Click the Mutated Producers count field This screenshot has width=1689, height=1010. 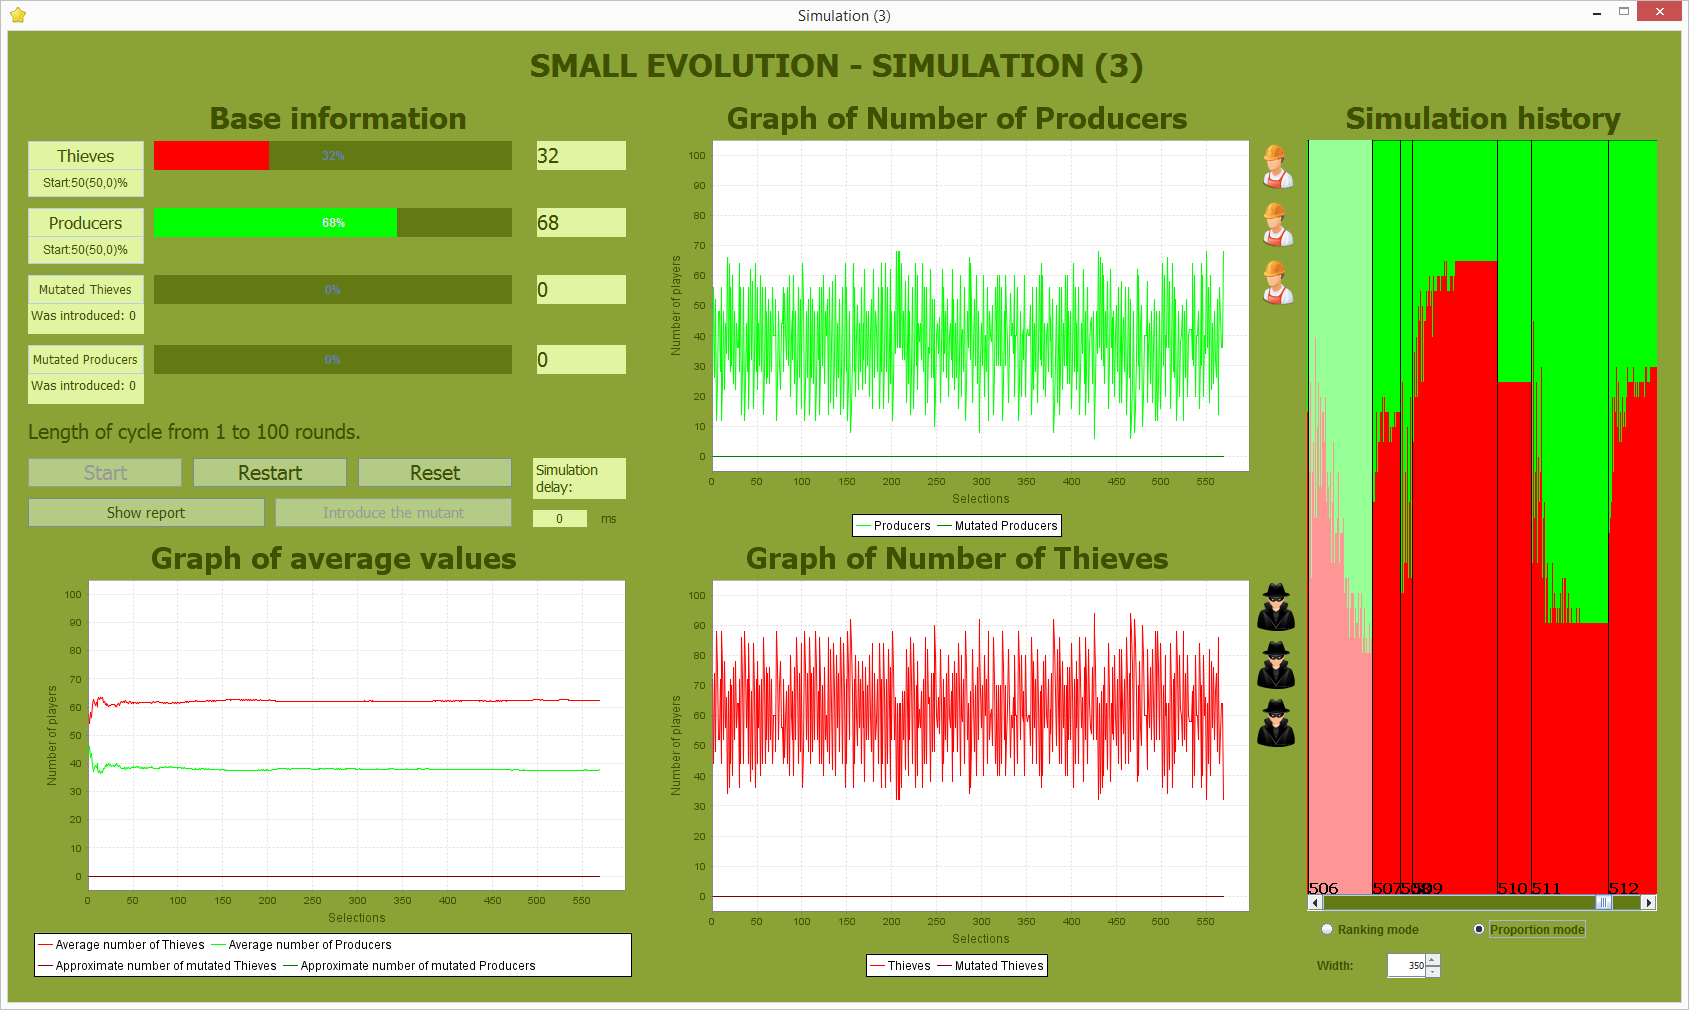coord(581,360)
